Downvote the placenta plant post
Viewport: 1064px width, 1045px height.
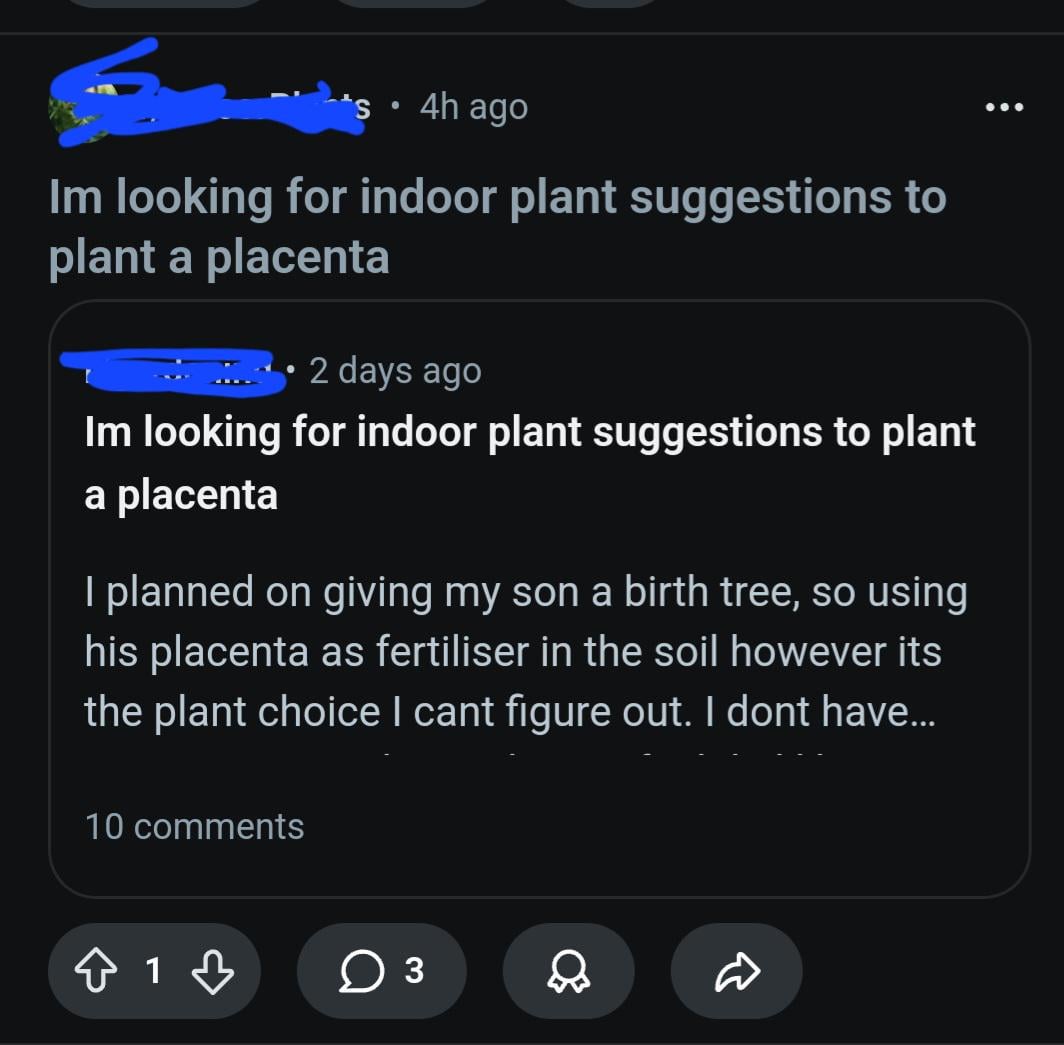coord(212,971)
